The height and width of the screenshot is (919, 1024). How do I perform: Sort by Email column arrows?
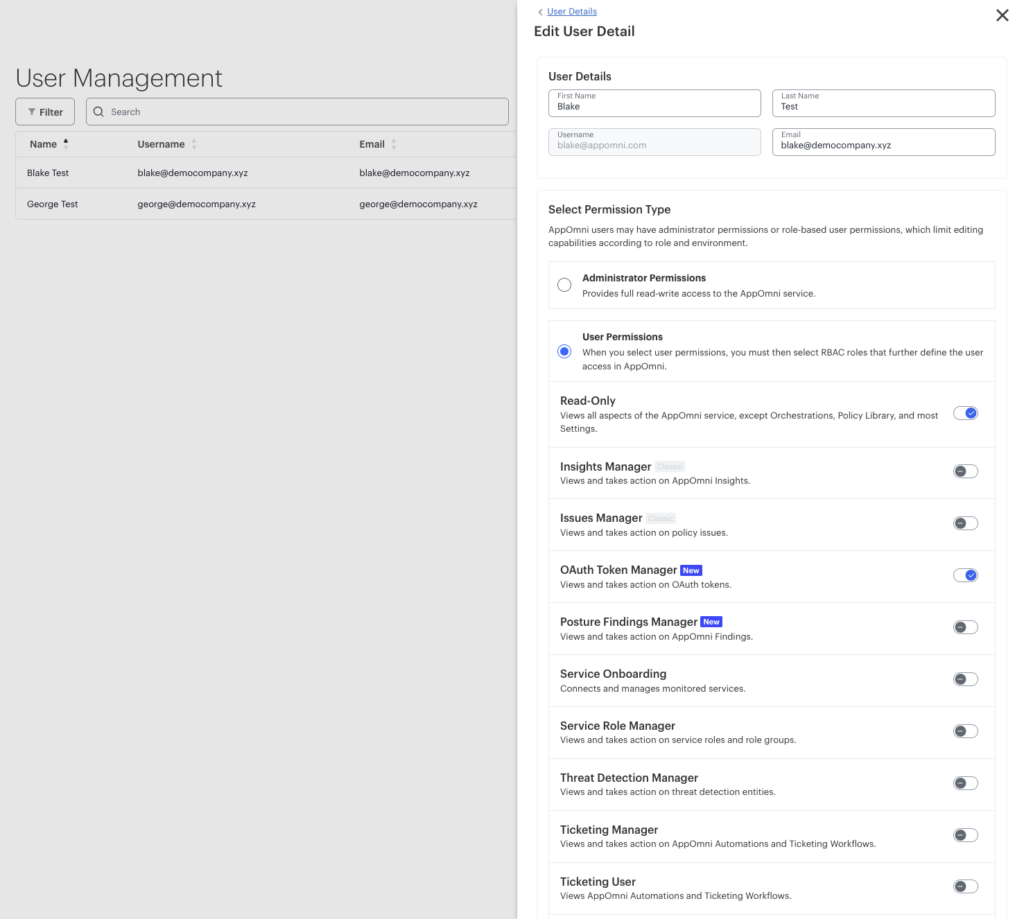pos(394,144)
